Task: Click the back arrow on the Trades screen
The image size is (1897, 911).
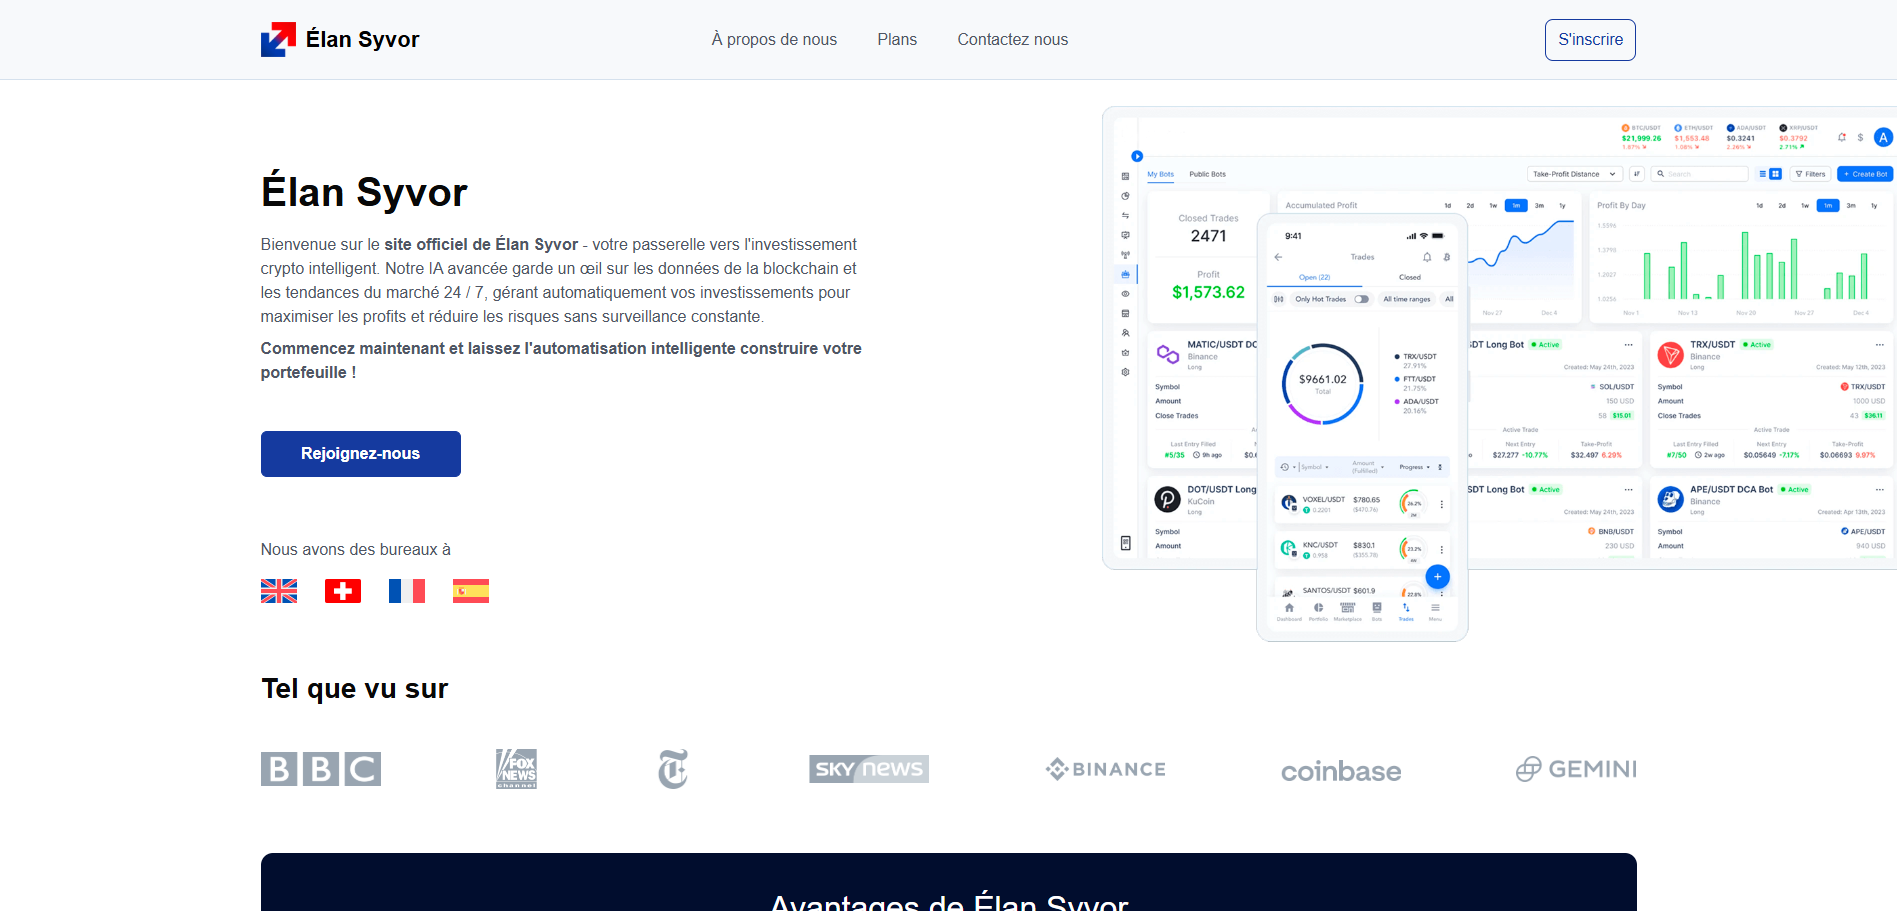Action: [1278, 257]
